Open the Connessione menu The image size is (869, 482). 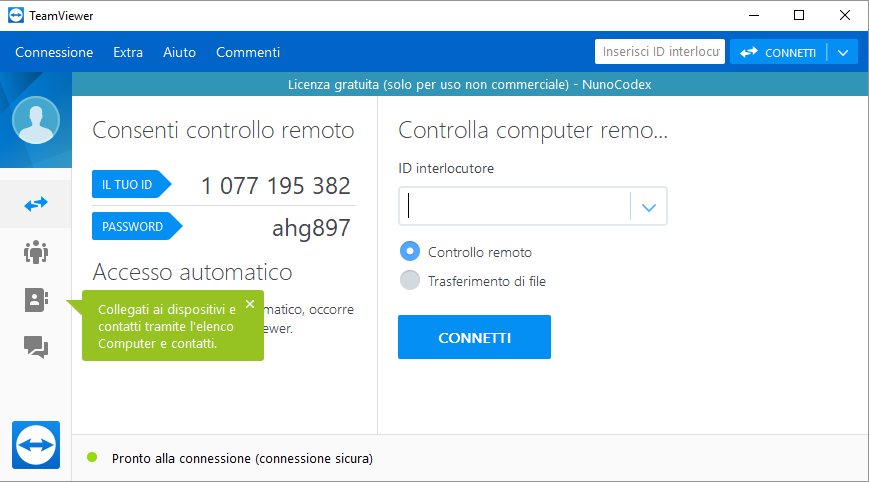point(54,53)
